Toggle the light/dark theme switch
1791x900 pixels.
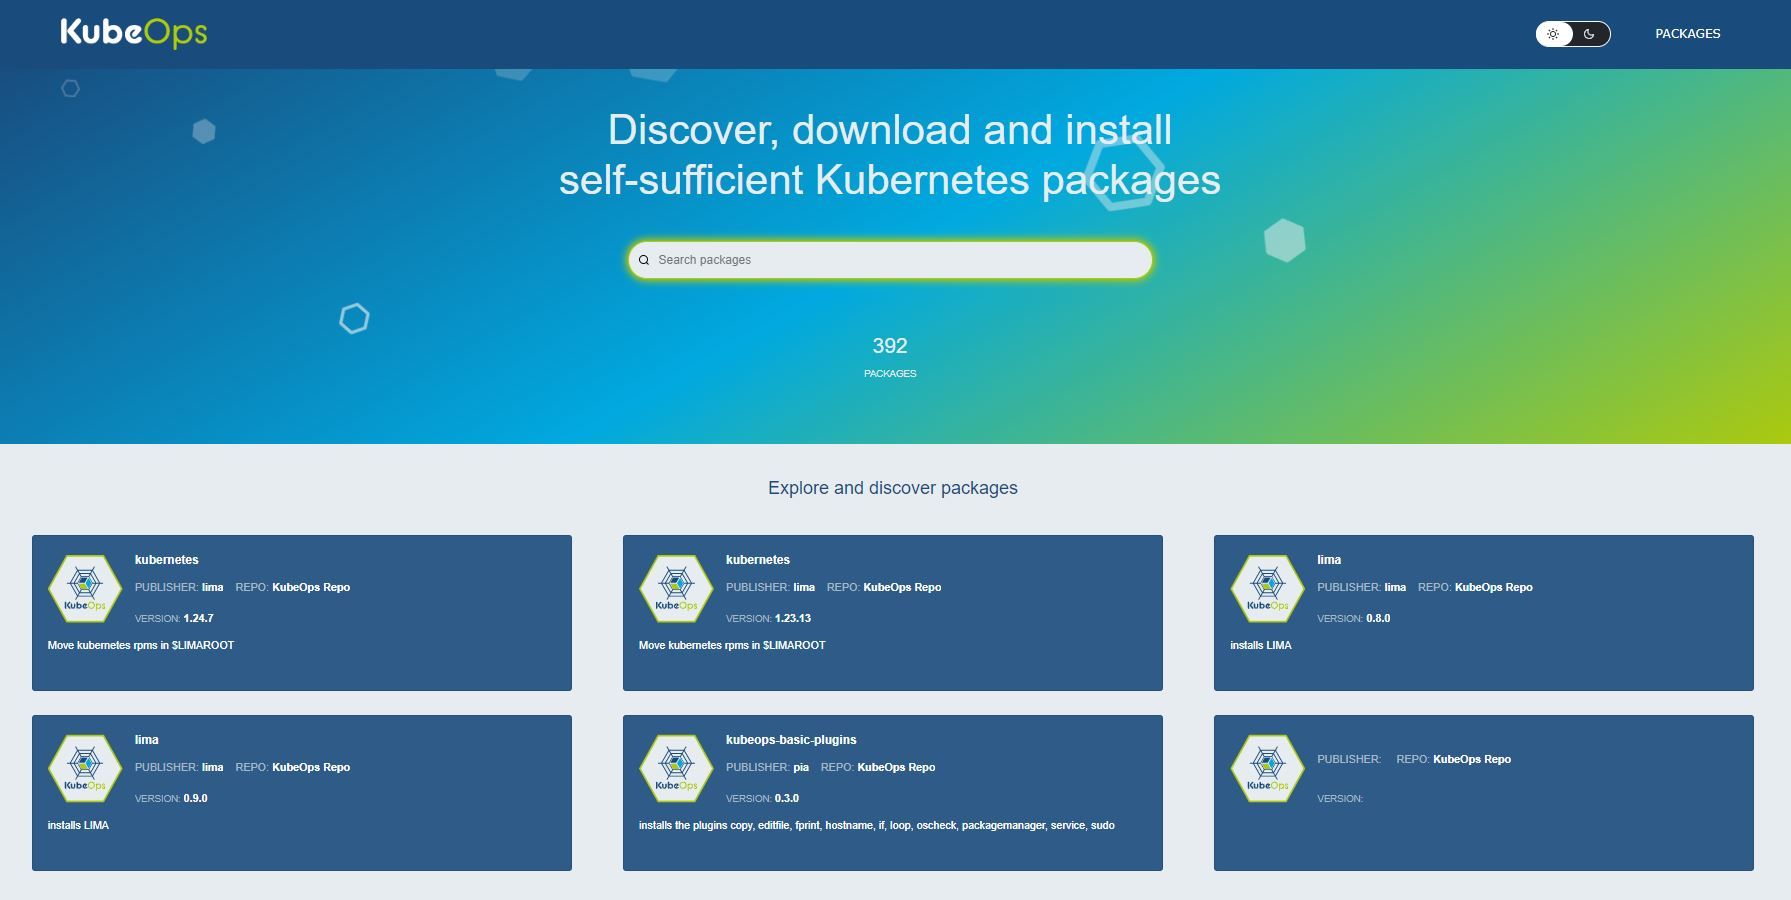(1573, 34)
